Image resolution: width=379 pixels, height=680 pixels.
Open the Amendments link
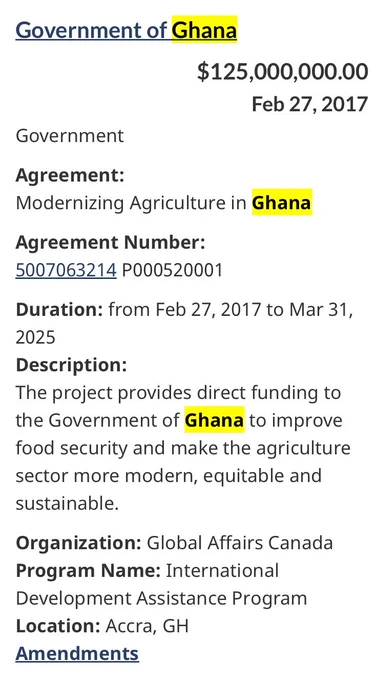(77, 653)
